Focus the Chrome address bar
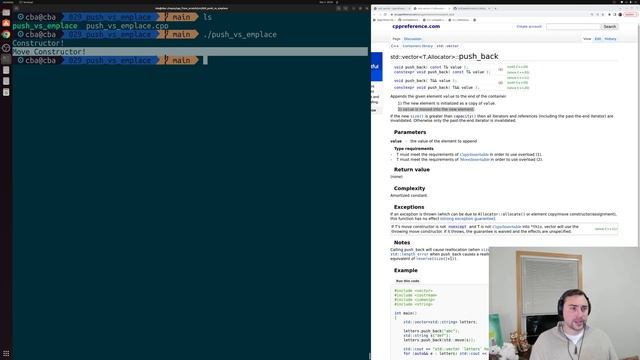This screenshot has width=640, height=360. [x=490, y=14]
